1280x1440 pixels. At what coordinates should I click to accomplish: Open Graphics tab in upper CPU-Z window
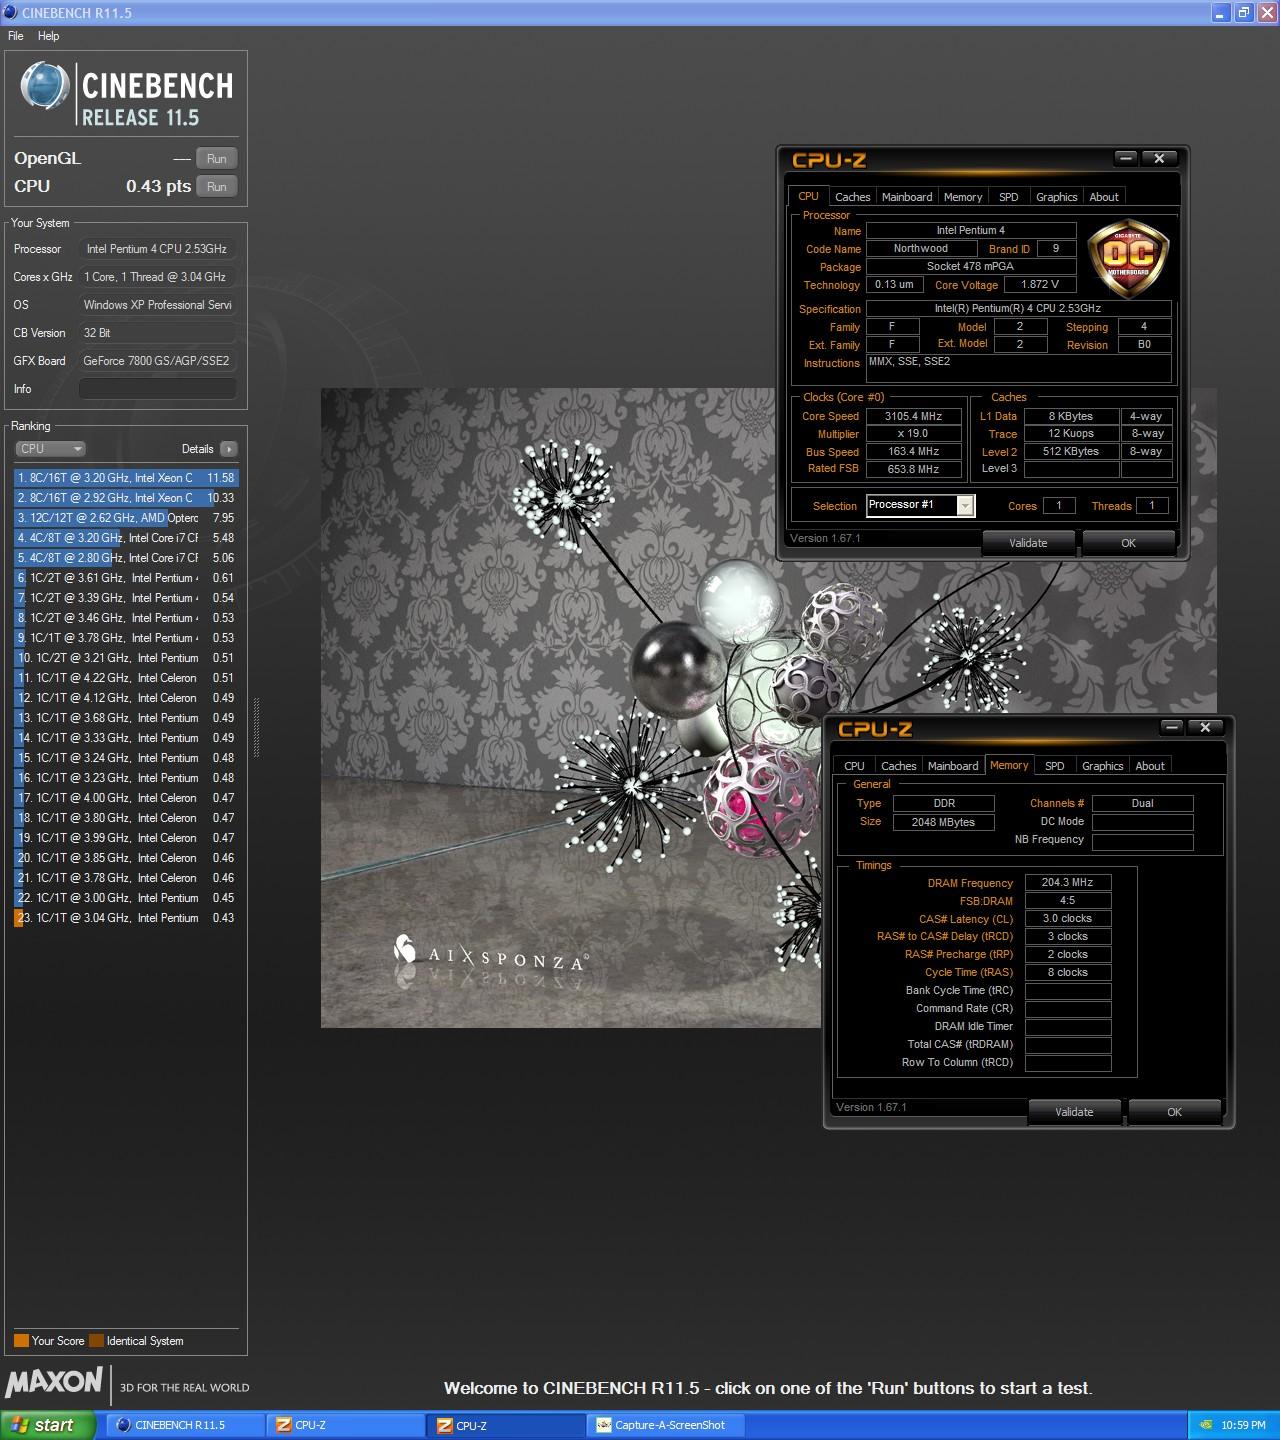[x=1056, y=197]
